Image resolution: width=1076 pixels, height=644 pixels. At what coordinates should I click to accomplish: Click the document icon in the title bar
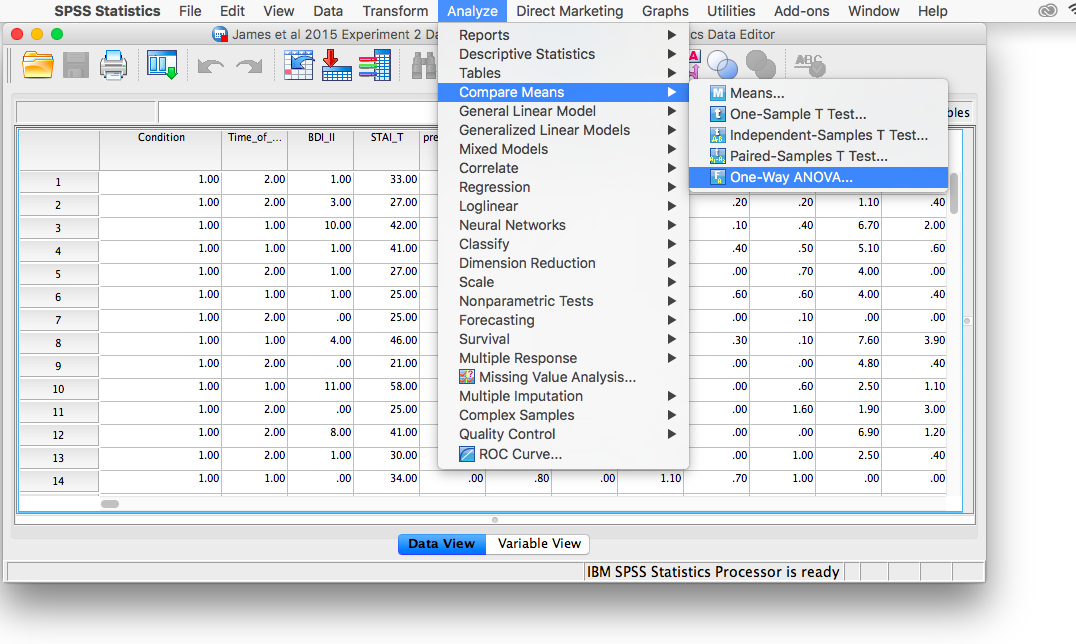[220, 34]
